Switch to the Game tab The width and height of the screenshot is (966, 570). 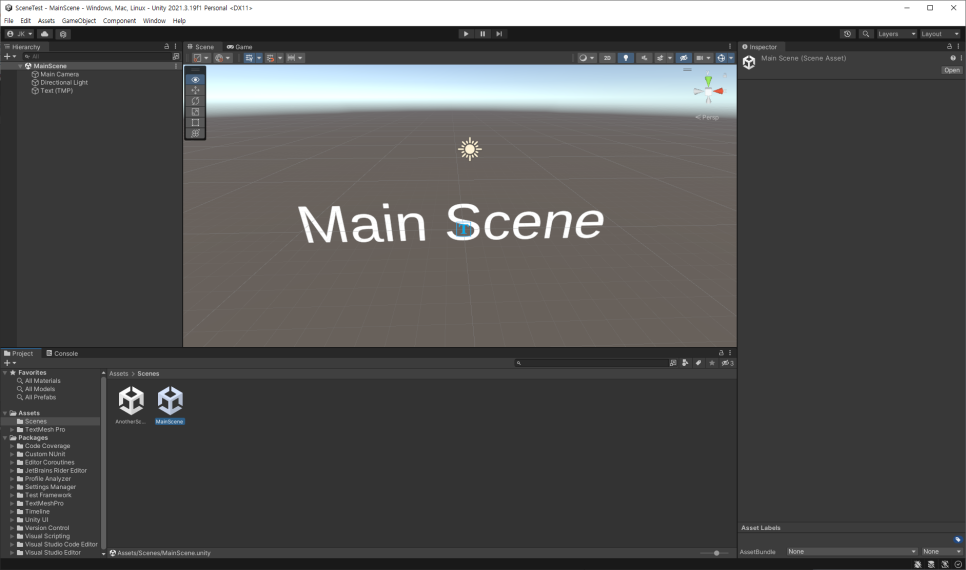(240, 47)
